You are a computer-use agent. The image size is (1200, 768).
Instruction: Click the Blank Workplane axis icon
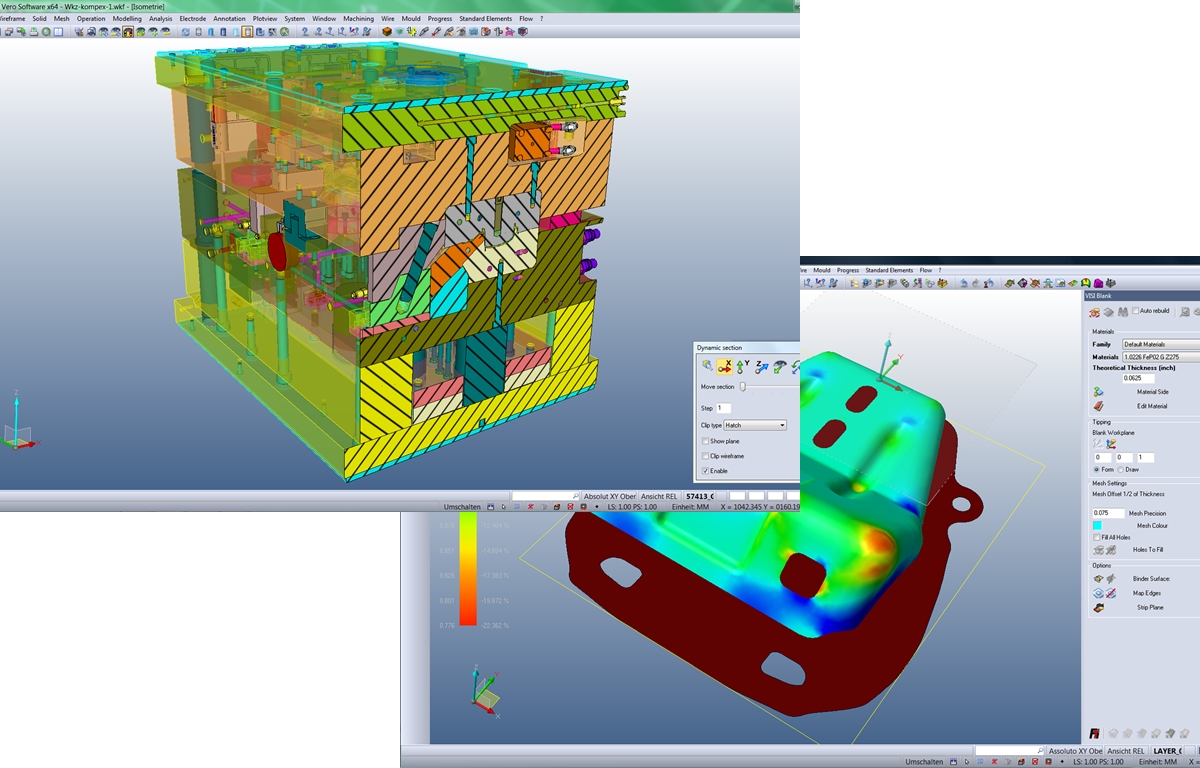tap(1110, 443)
